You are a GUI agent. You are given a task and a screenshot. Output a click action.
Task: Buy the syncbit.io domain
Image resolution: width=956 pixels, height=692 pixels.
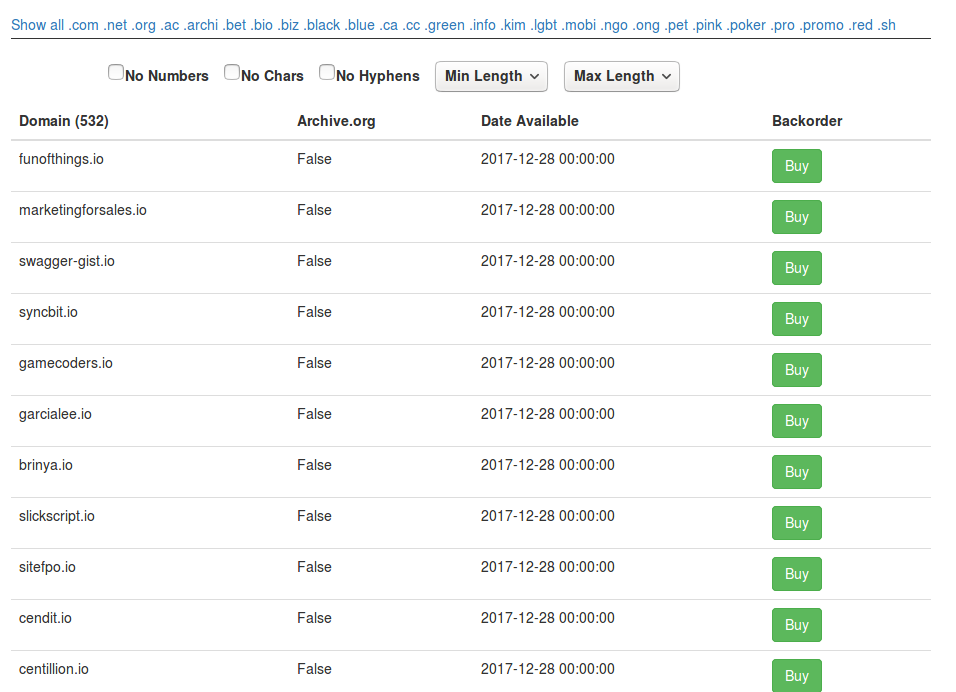coord(796,319)
